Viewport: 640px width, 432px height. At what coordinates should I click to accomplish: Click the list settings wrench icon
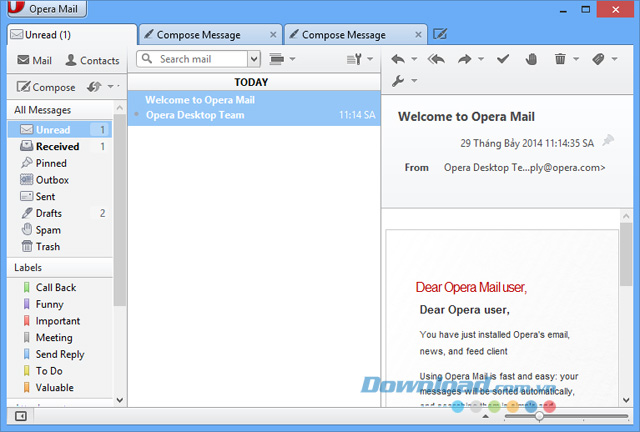click(354, 59)
